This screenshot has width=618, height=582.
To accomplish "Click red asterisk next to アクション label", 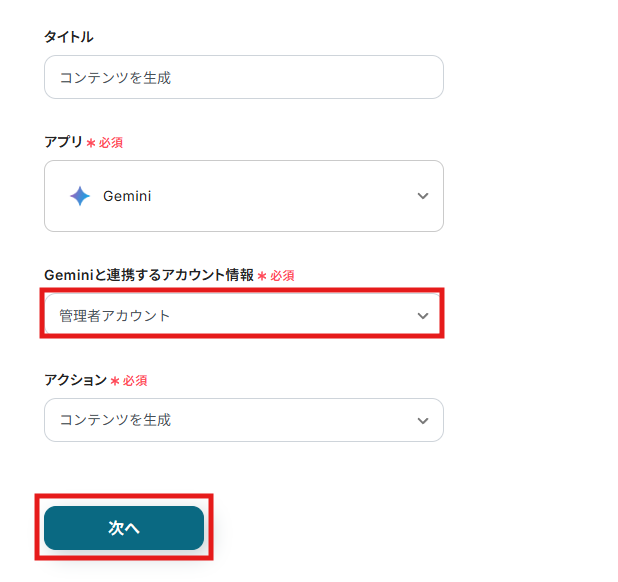I will tap(115, 381).
